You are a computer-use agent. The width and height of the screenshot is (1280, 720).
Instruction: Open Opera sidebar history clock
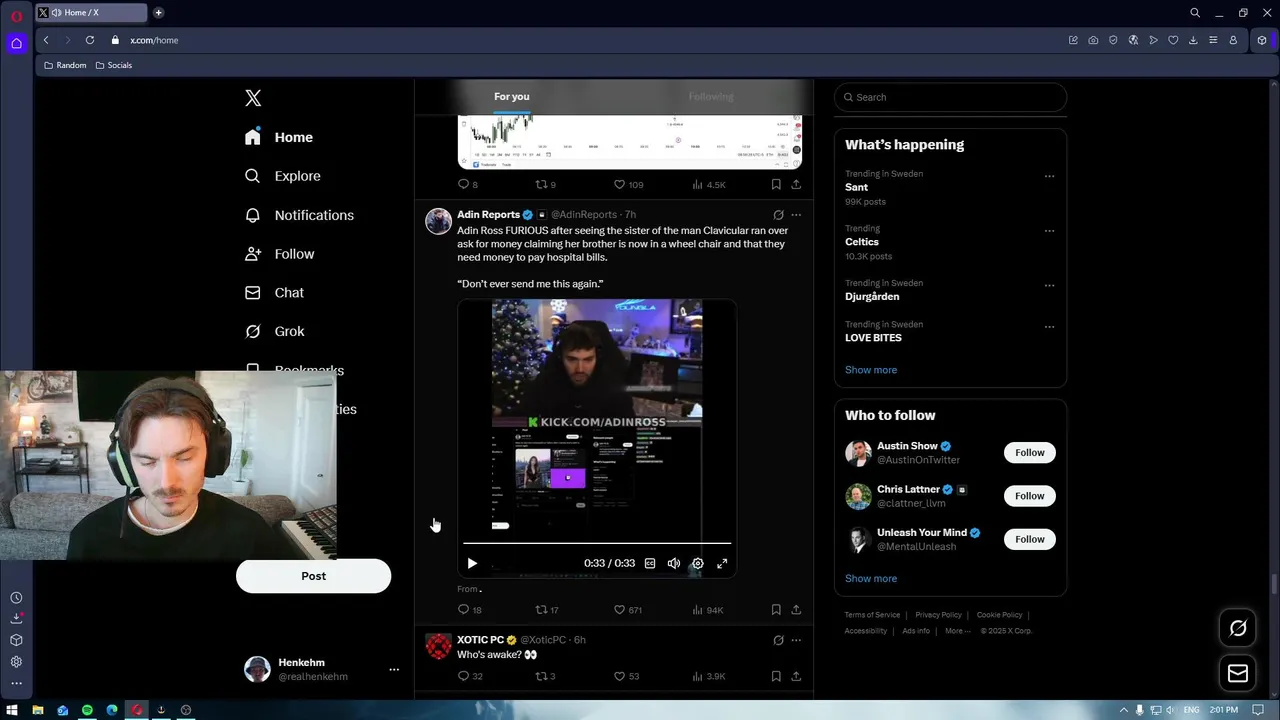coord(16,598)
